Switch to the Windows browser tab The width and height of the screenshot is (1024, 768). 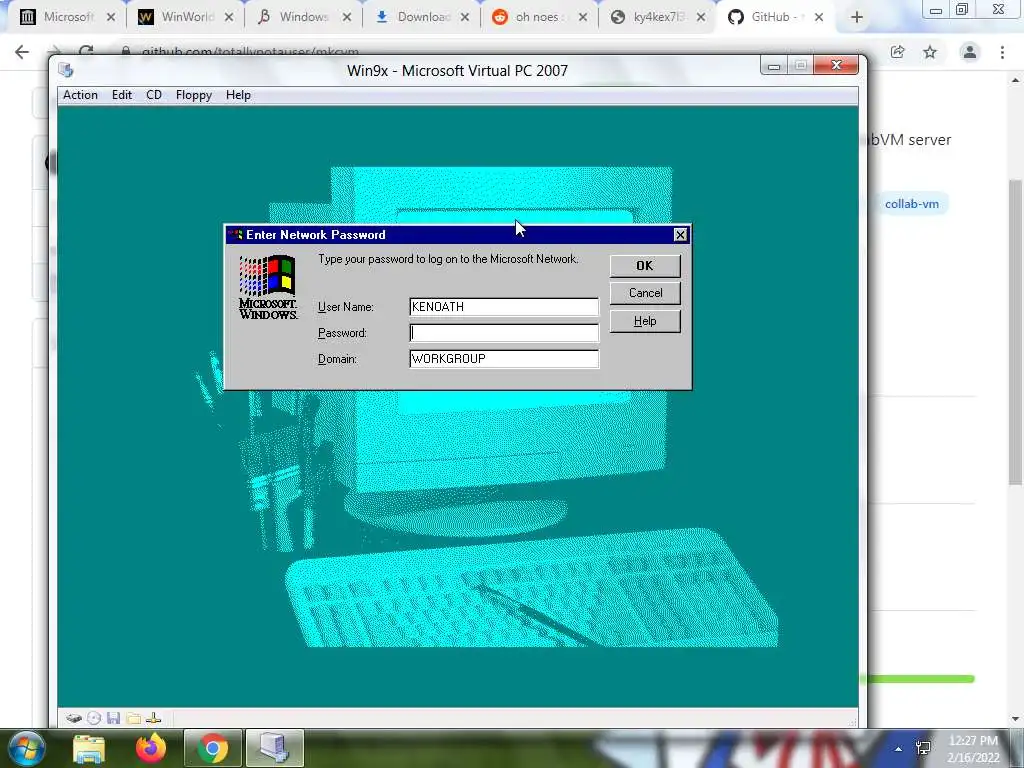pyautogui.click(x=304, y=17)
